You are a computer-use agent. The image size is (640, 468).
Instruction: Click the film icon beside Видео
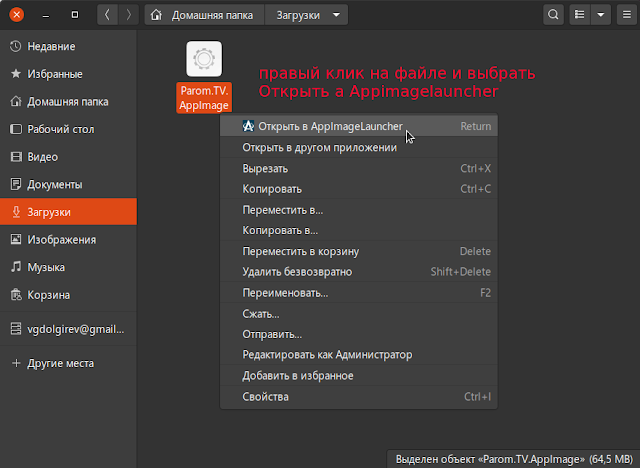[16, 157]
